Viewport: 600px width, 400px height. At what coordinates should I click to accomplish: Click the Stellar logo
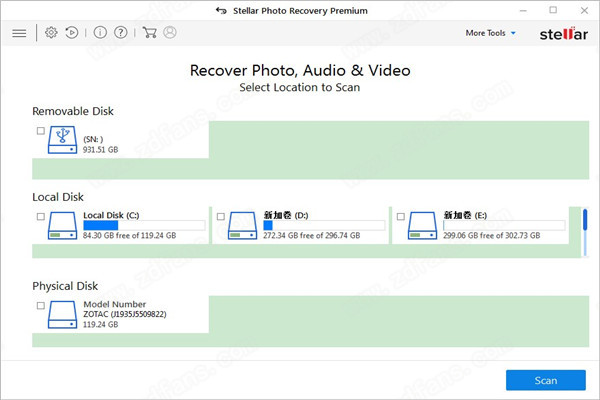coord(564,34)
